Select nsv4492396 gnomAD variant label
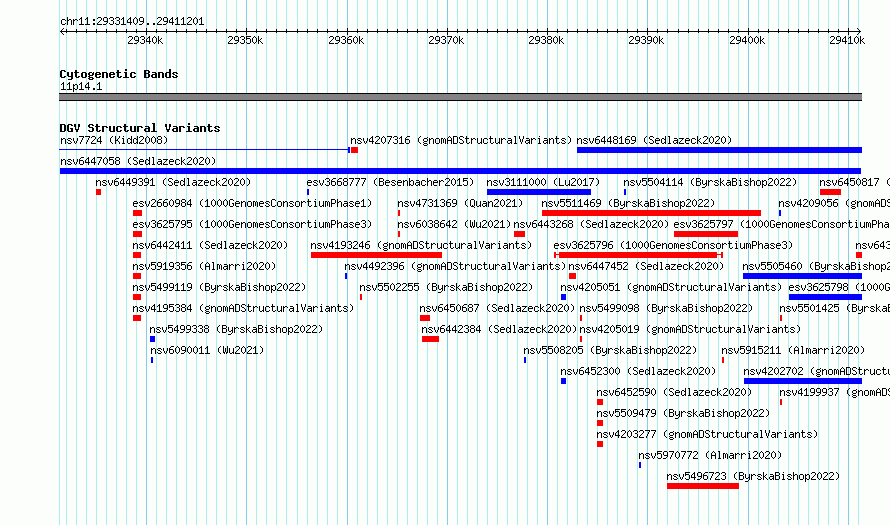Image resolution: width=890 pixels, height=525 pixels. point(455,266)
